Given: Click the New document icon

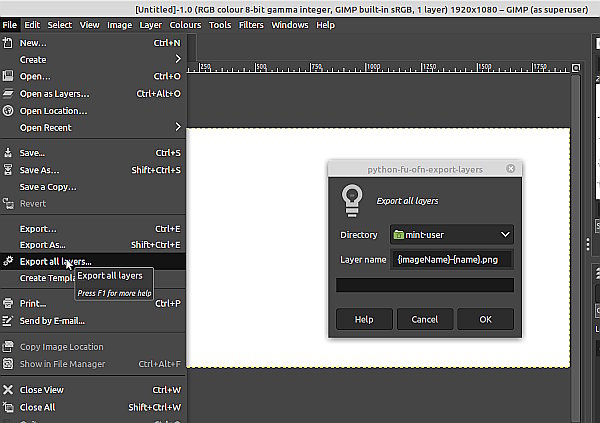Looking at the screenshot, I should (8, 42).
